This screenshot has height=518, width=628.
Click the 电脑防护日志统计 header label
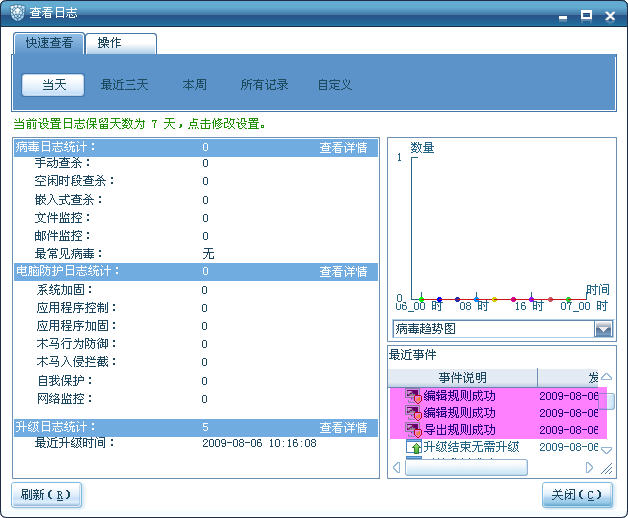(x=67, y=271)
